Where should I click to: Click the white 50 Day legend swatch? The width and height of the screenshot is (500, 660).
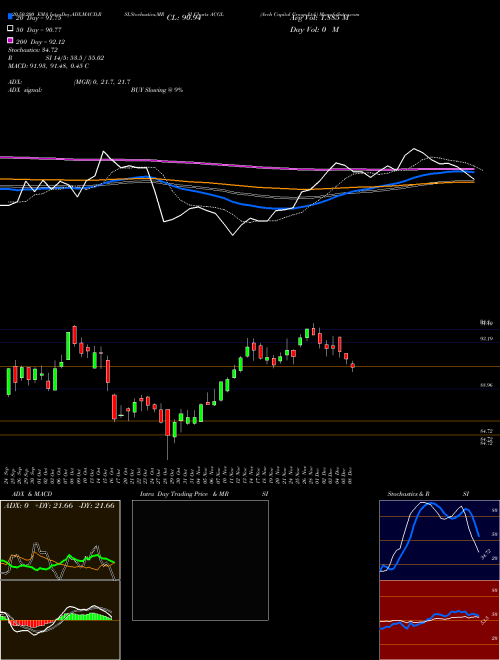click(x=11, y=29)
